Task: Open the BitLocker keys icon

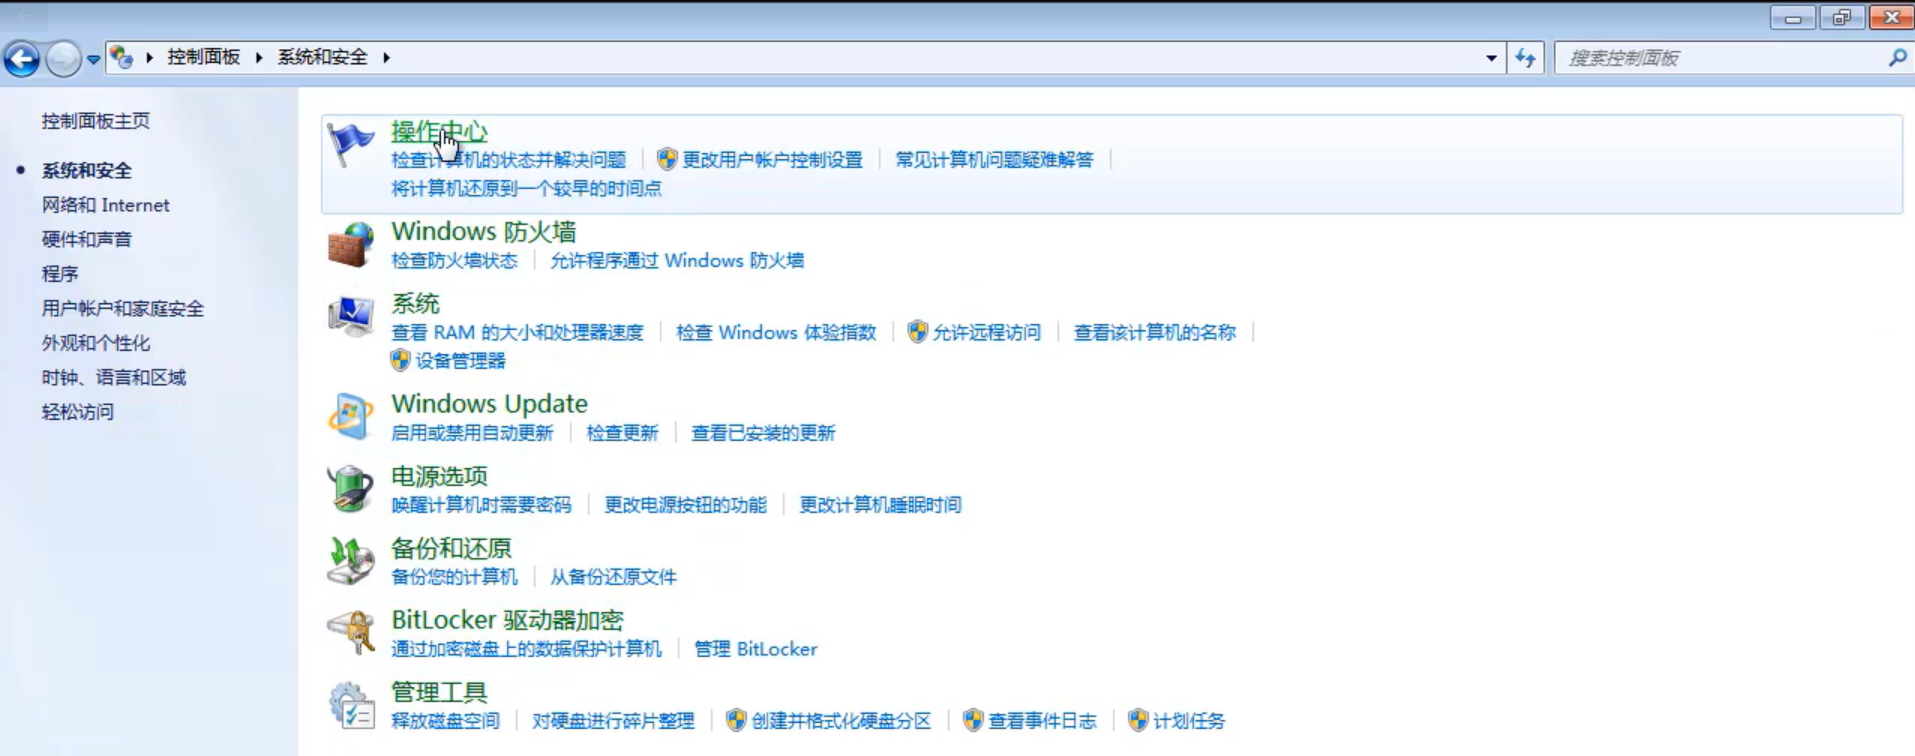Action: click(x=350, y=633)
